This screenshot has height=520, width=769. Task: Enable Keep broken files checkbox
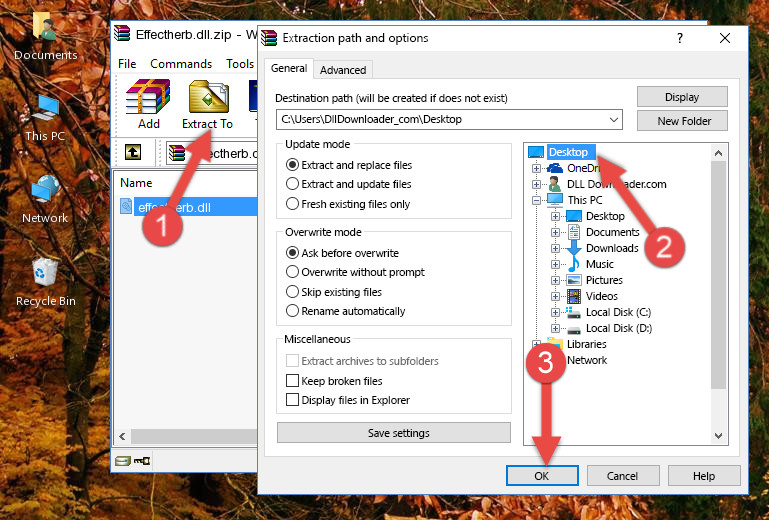pyautogui.click(x=292, y=381)
